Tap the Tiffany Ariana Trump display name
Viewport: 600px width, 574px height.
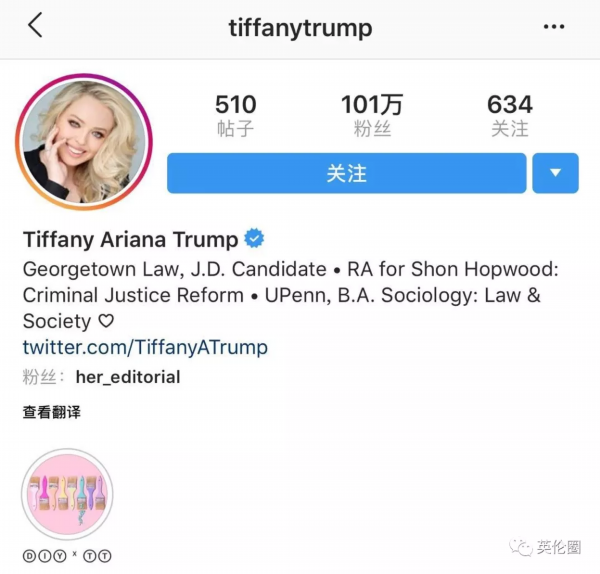[130, 240]
